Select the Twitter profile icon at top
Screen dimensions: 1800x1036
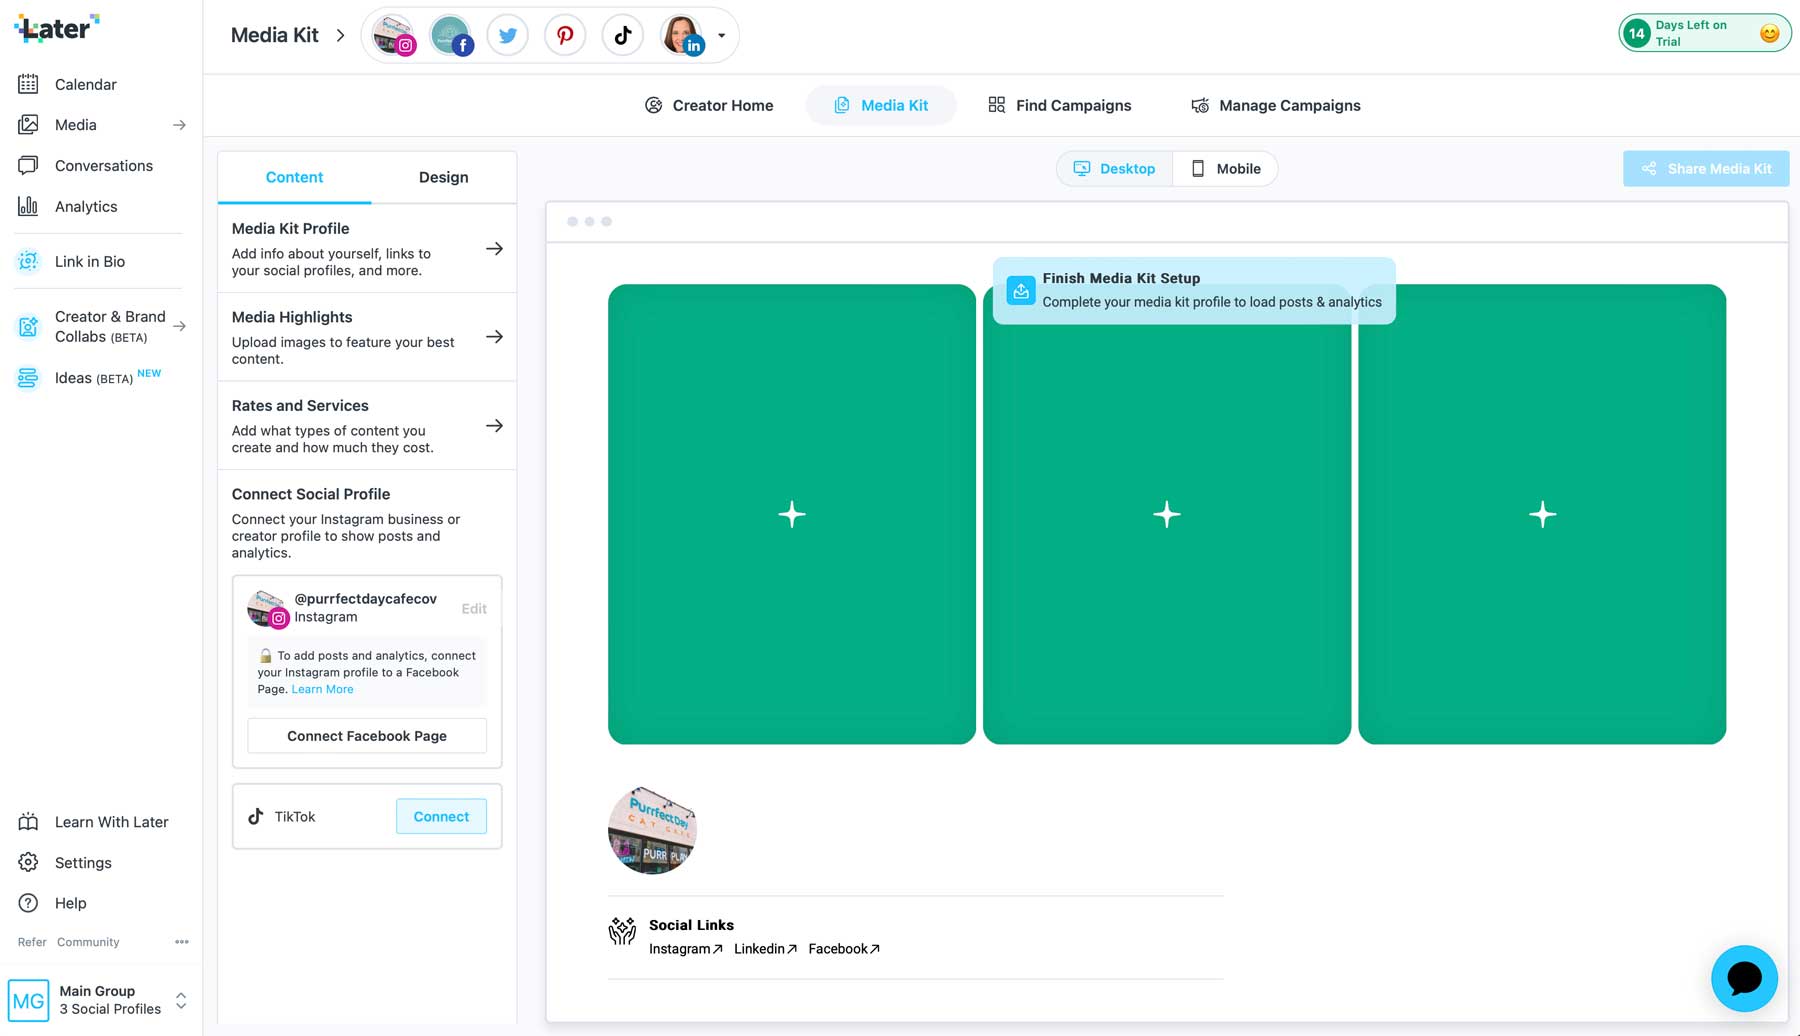tap(507, 34)
